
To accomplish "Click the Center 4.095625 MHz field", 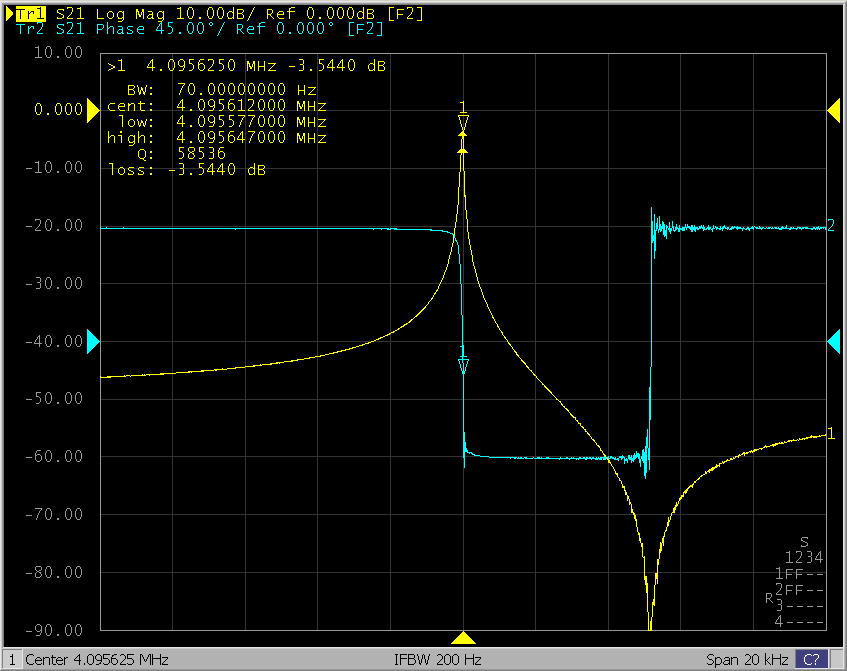I will (x=96, y=660).
